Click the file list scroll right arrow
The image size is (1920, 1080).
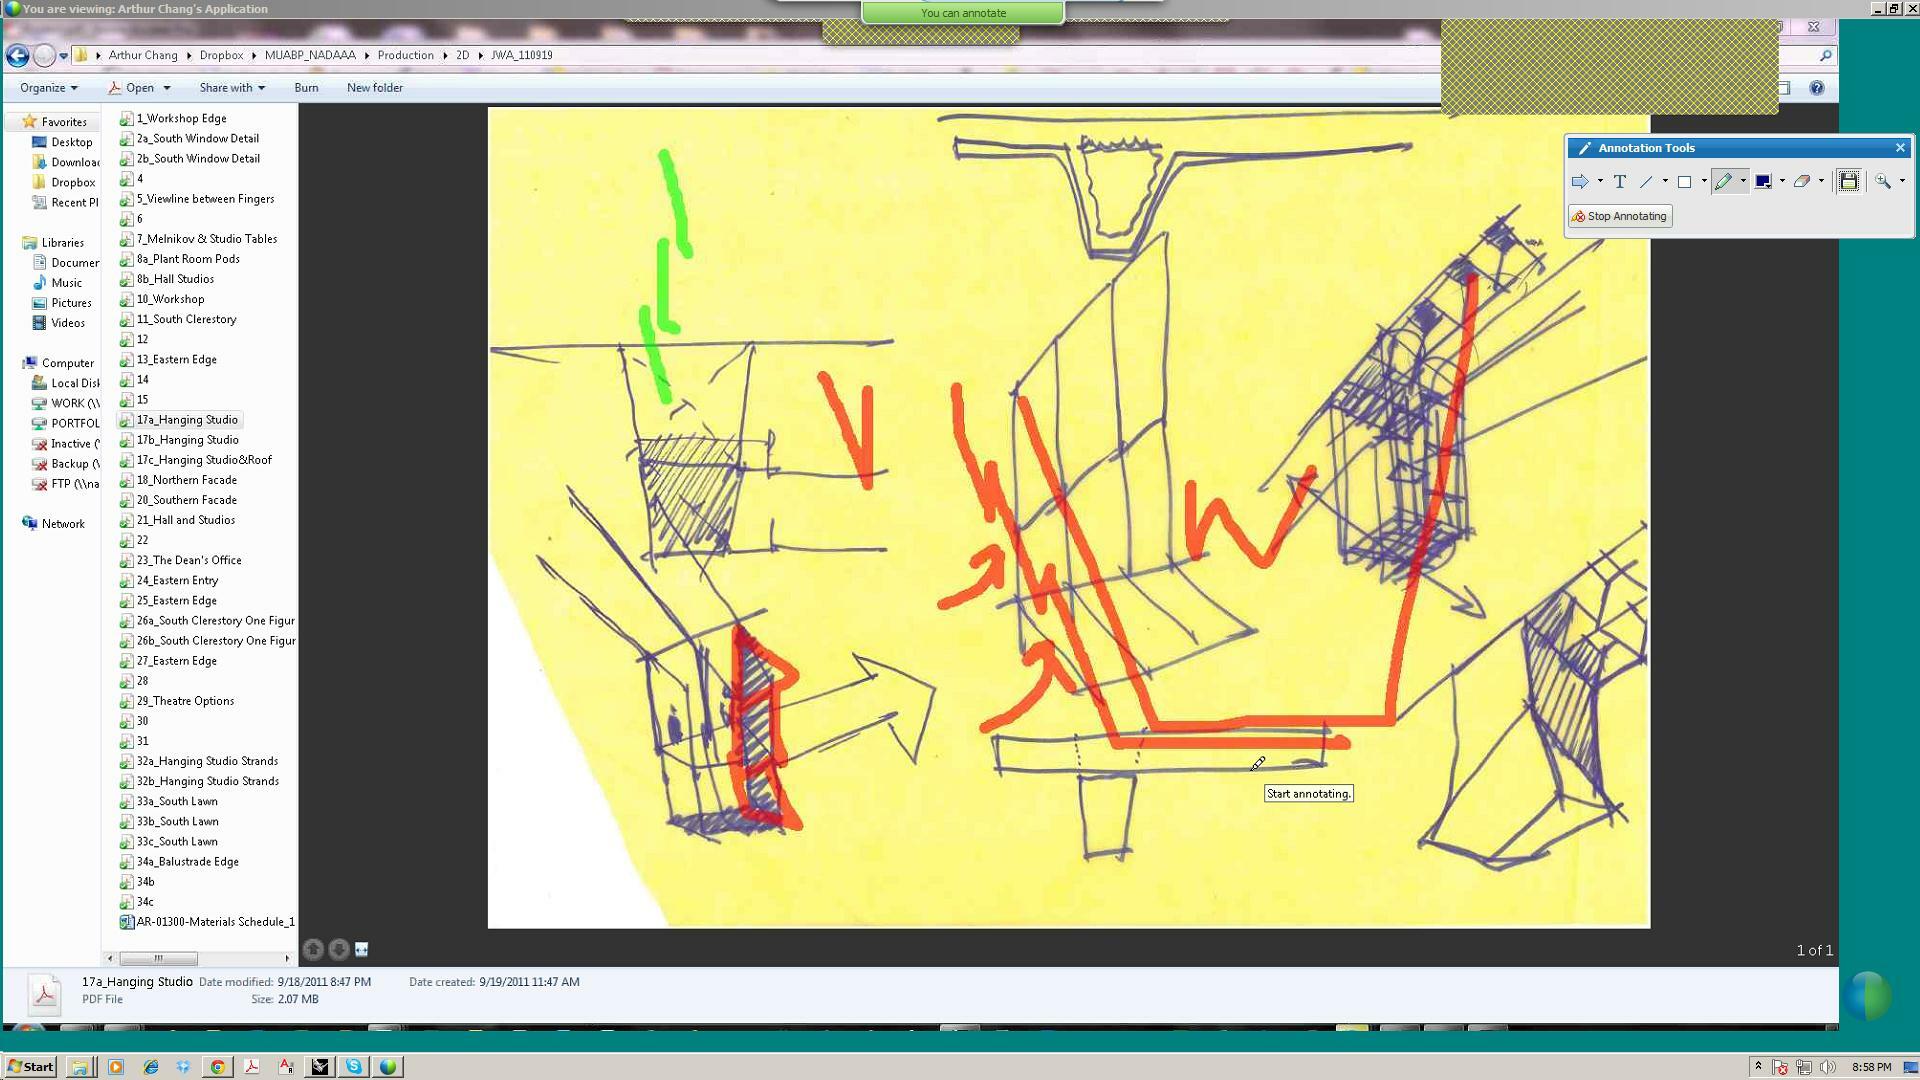point(287,958)
